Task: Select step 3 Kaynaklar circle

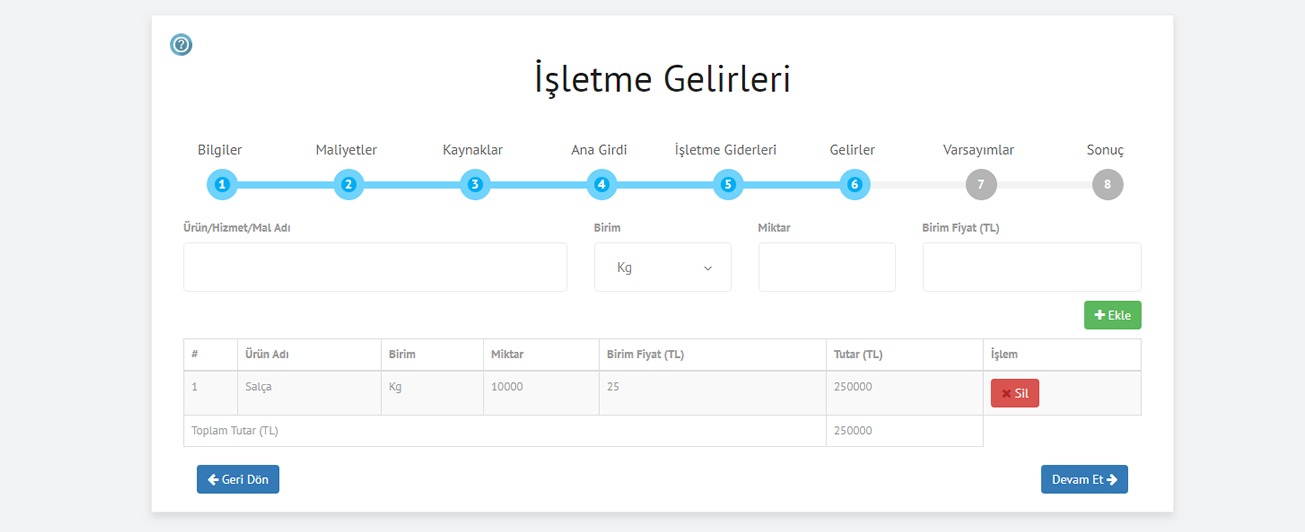Action: (x=475, y=184)
